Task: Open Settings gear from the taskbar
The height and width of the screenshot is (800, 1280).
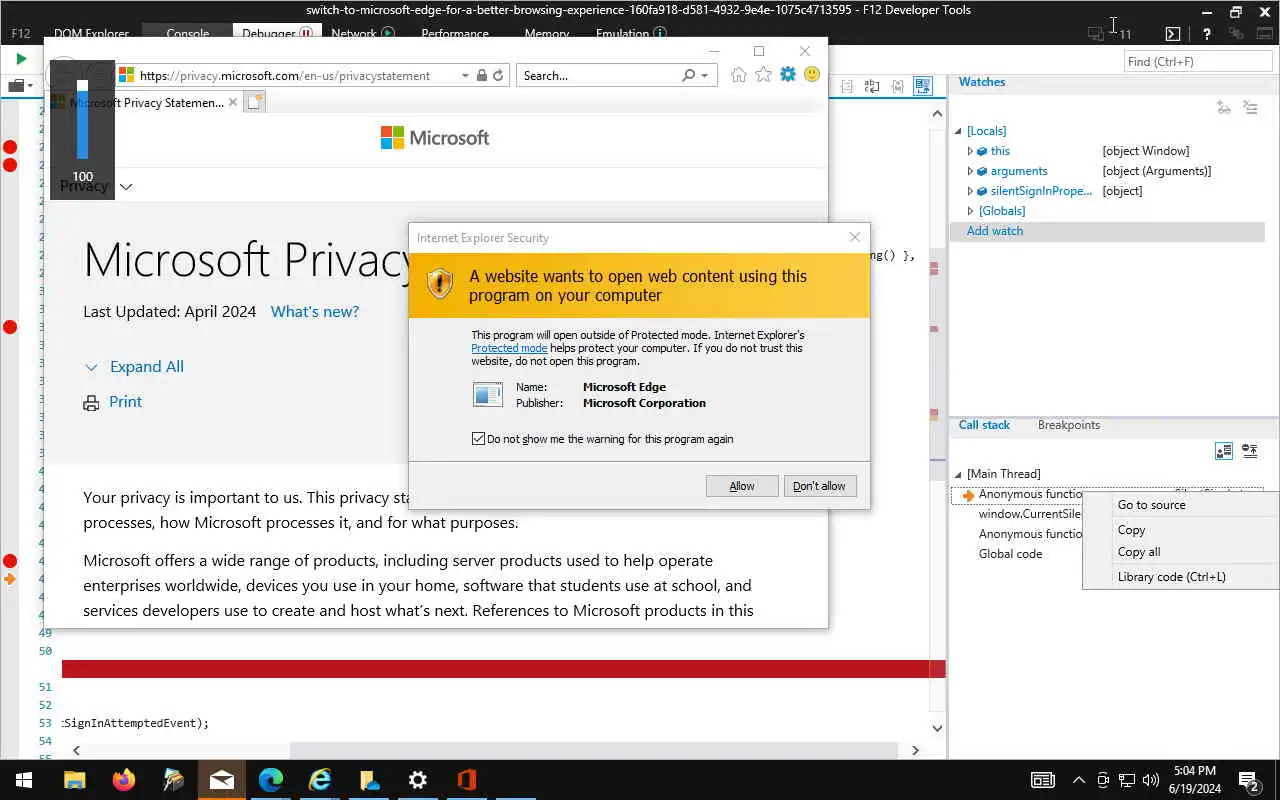Action: (x=418, y=780)
